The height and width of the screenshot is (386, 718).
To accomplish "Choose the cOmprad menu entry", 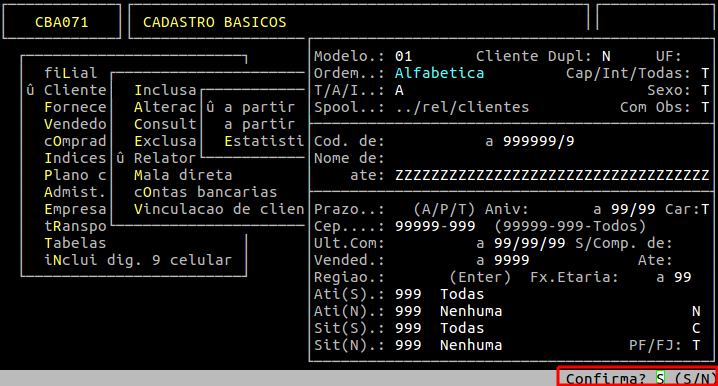I will pos(75,141).
